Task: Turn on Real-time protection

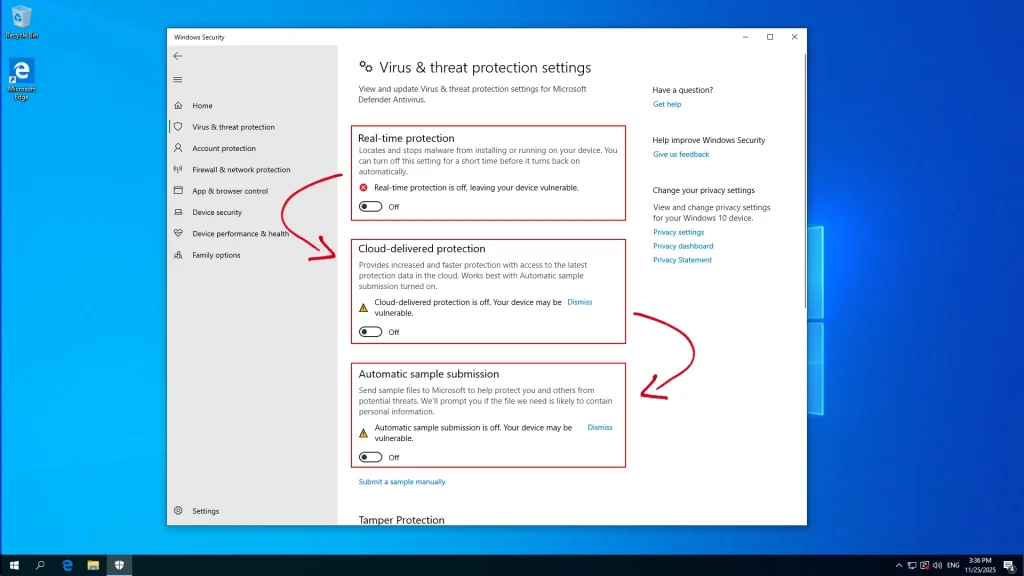Action: 370,205
